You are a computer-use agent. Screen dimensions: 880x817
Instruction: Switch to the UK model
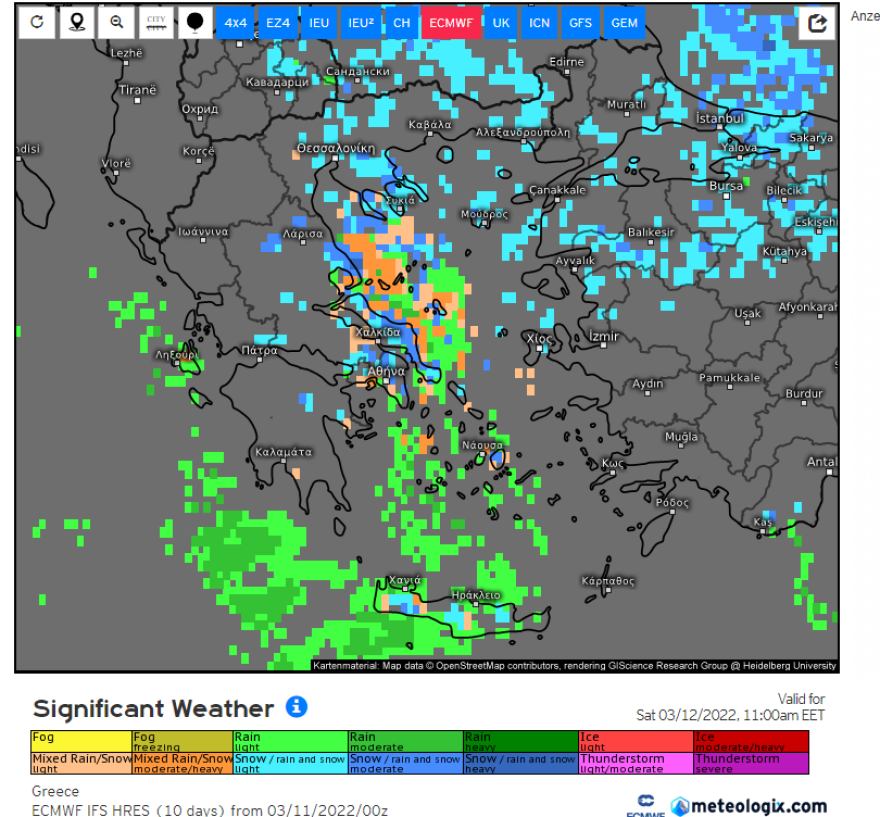[x=501, y=23]
